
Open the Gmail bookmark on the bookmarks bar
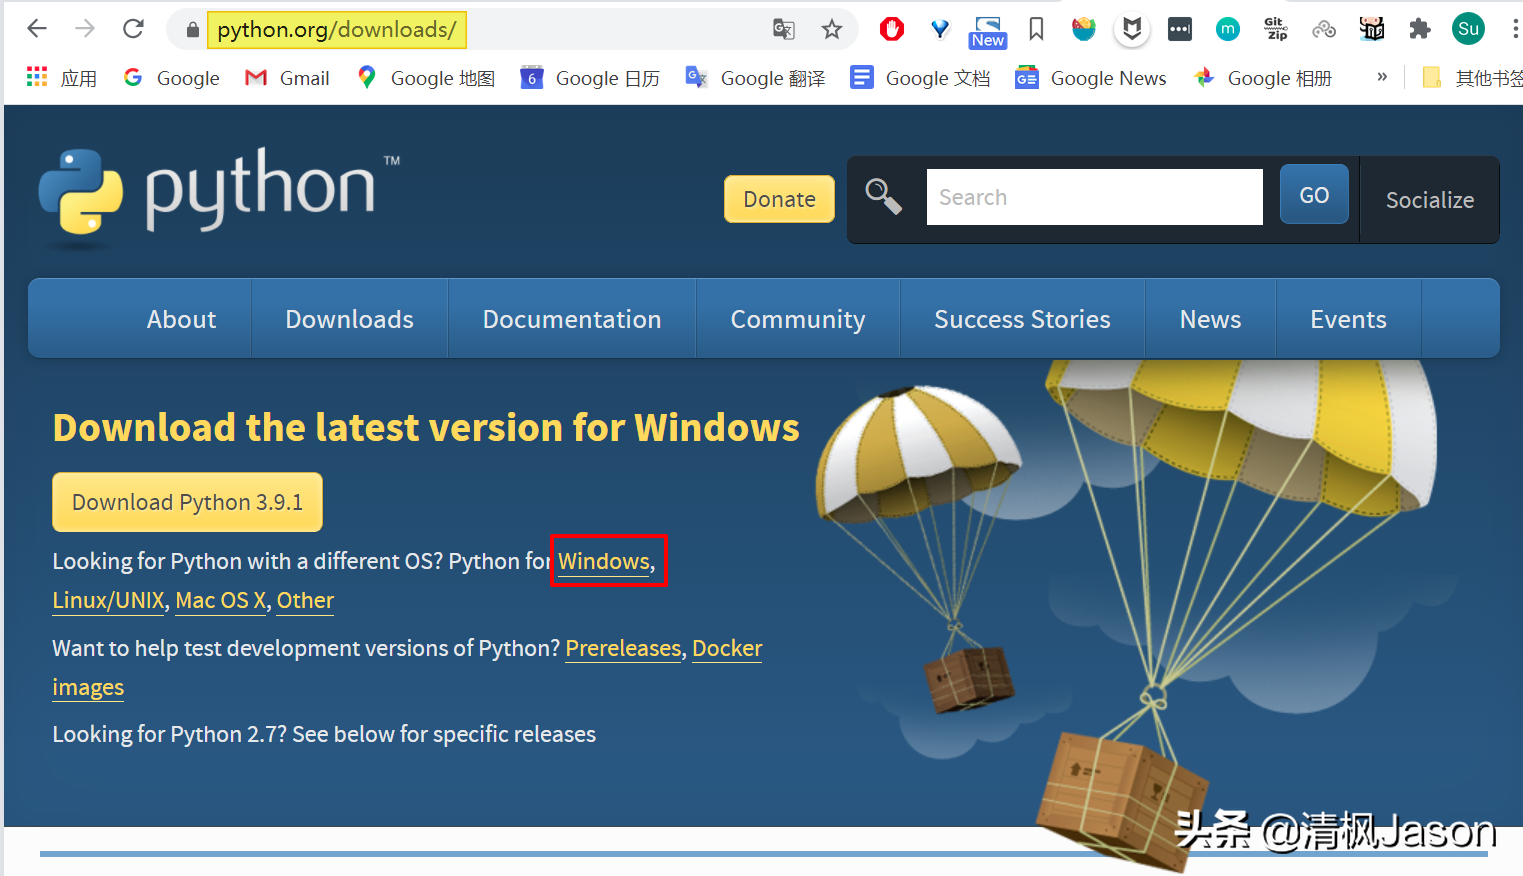pos(287,77)
